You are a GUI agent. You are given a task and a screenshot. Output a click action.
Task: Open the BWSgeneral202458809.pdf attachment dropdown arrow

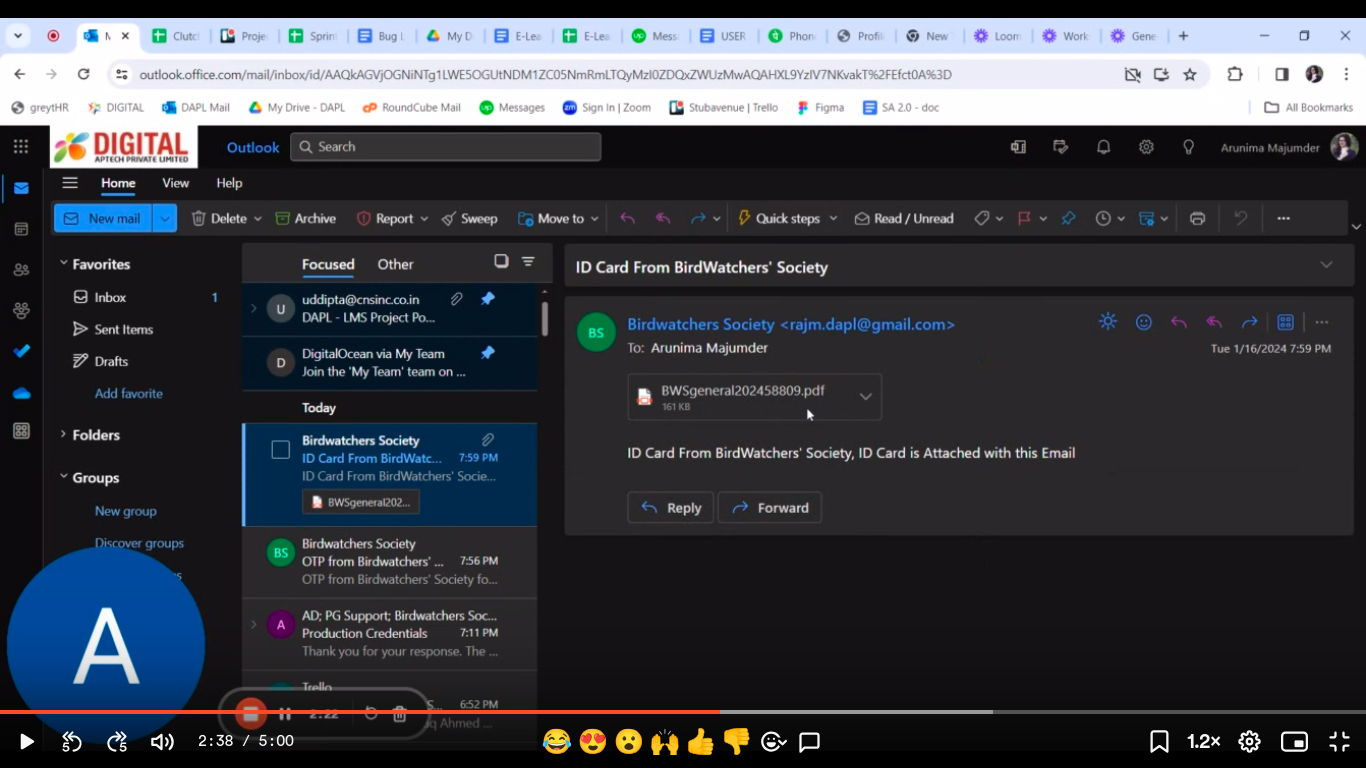(x=866, y=397)
